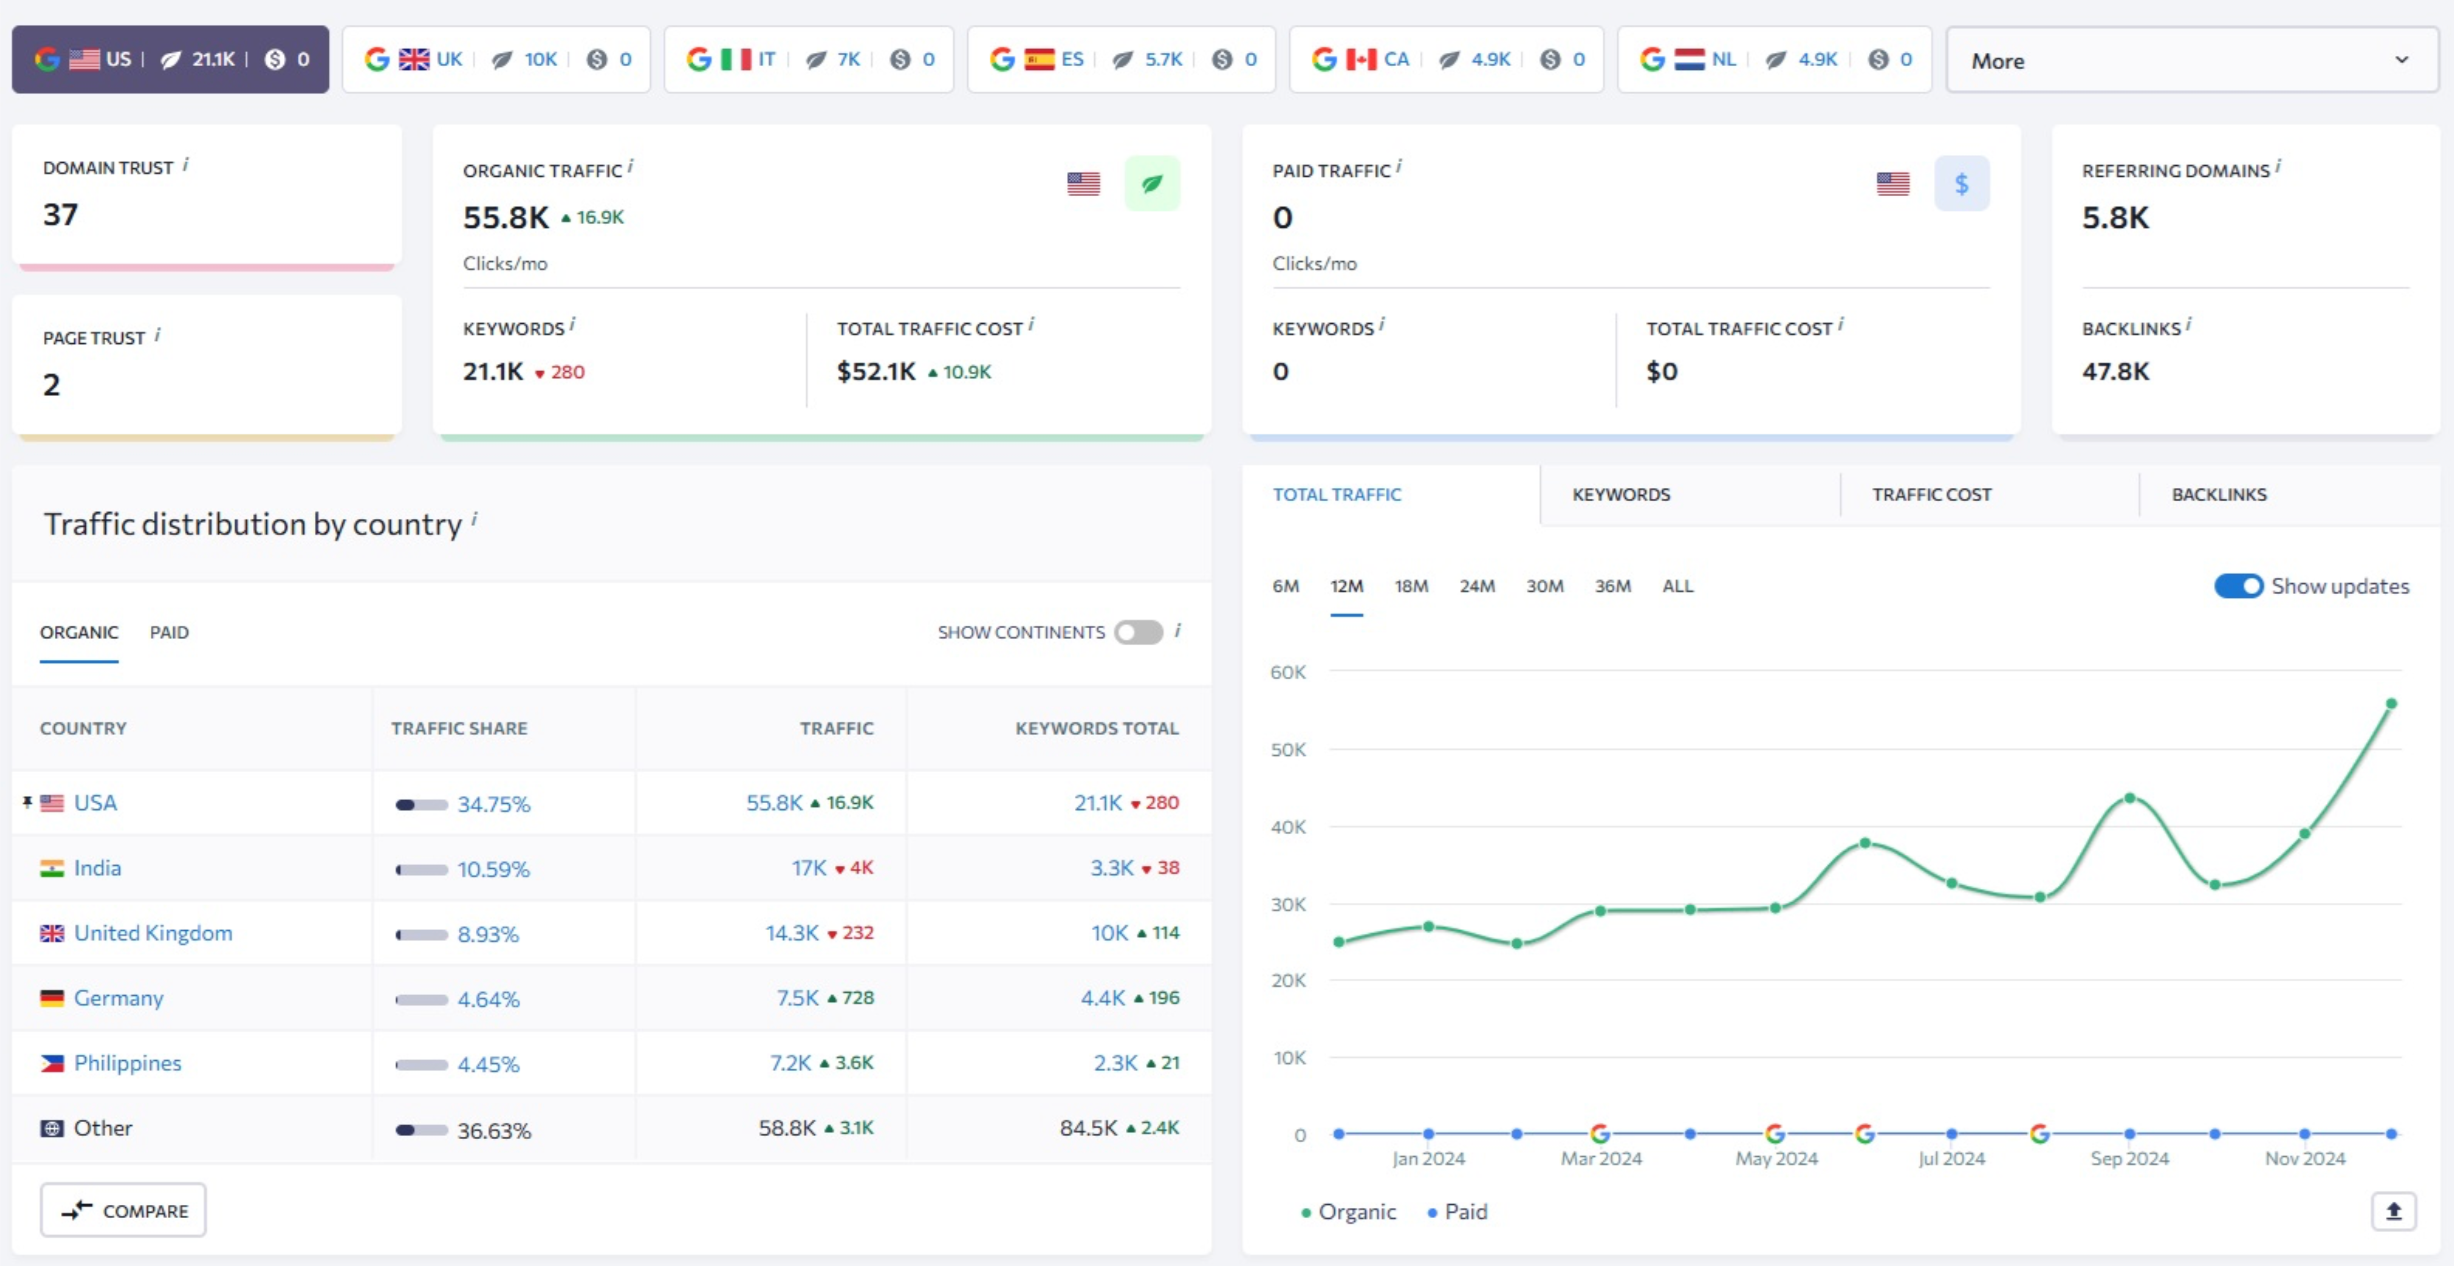
Task: Click the US flag in the Organic Traffic card
Action: tap(1083, 183)
